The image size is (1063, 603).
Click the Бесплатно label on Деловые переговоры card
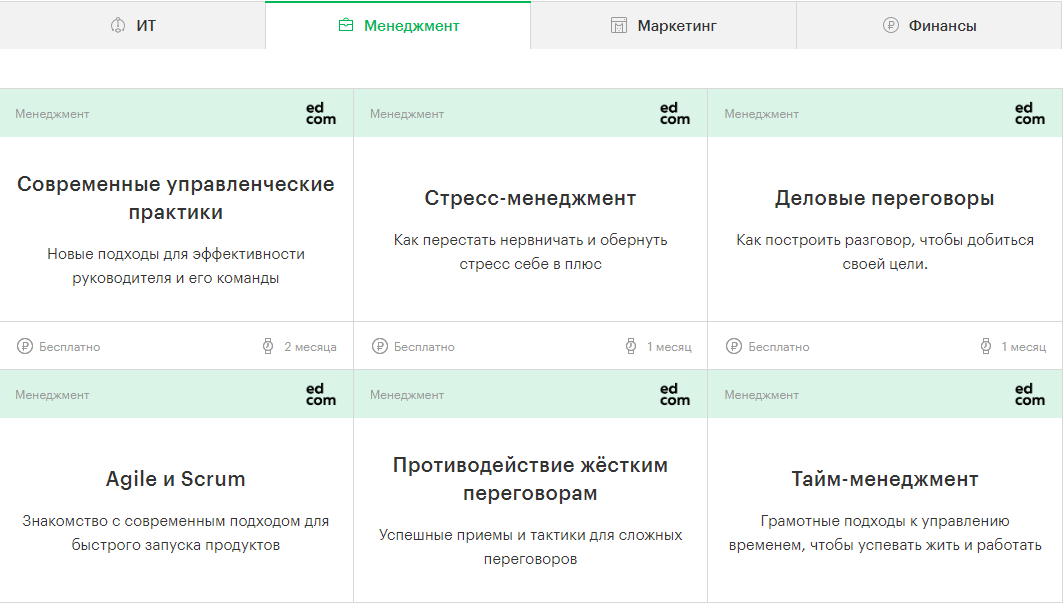(x=778, y=347)
